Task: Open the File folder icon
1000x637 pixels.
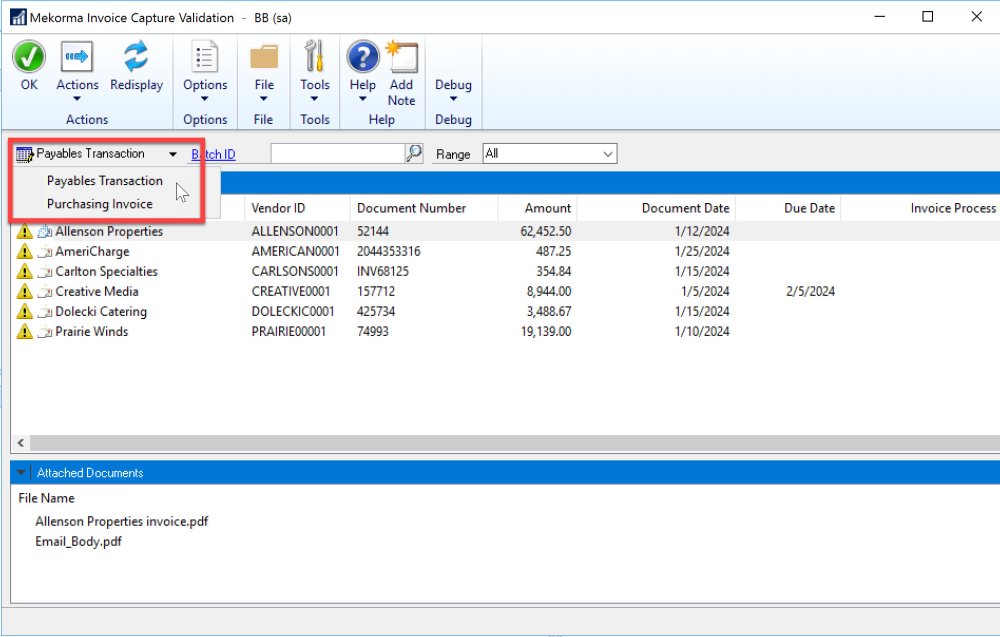Action: point(264,57)
